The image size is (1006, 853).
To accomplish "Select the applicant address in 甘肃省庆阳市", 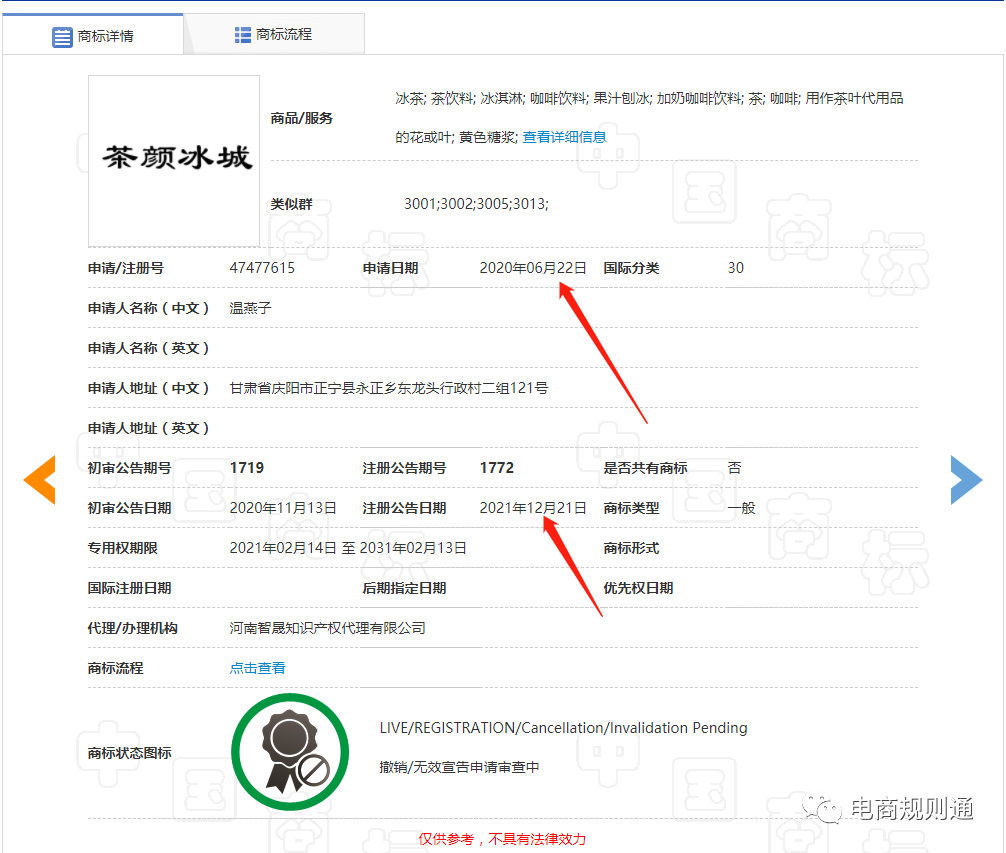I will point(388,388).
